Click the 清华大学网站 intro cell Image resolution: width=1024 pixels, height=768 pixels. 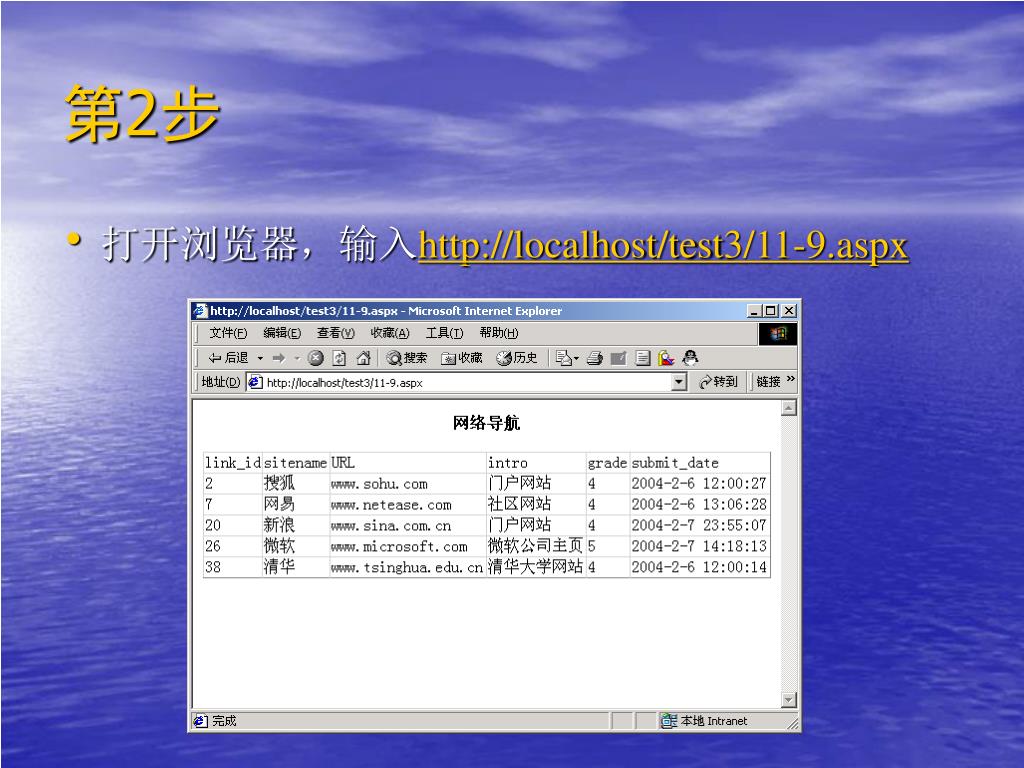tap(535, 567)
